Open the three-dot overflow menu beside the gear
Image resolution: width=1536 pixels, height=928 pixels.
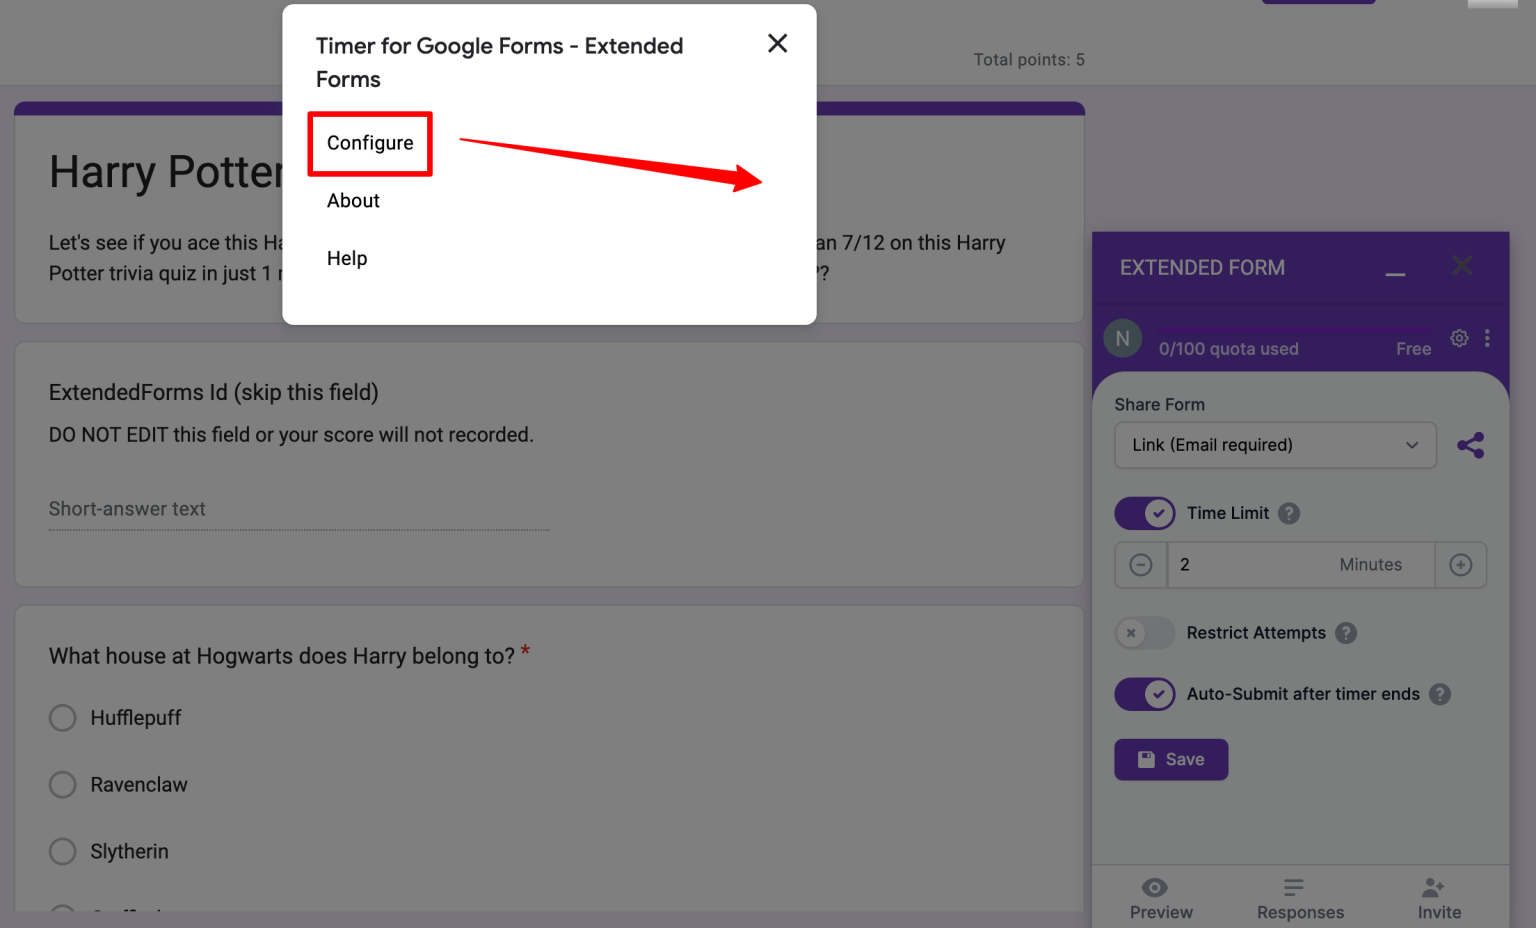click(1488, 338)
